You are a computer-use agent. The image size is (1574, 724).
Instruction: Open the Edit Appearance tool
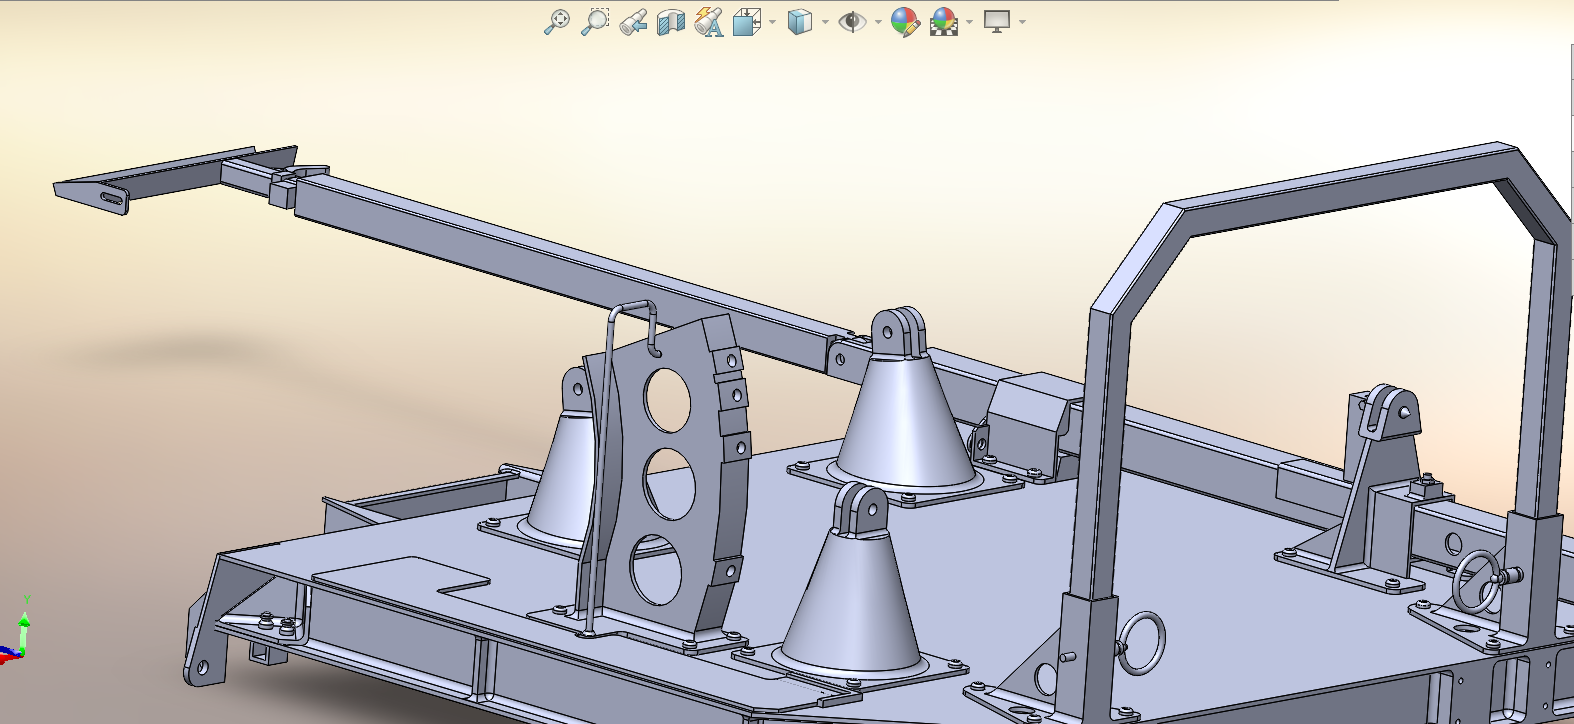click(905, 21)
